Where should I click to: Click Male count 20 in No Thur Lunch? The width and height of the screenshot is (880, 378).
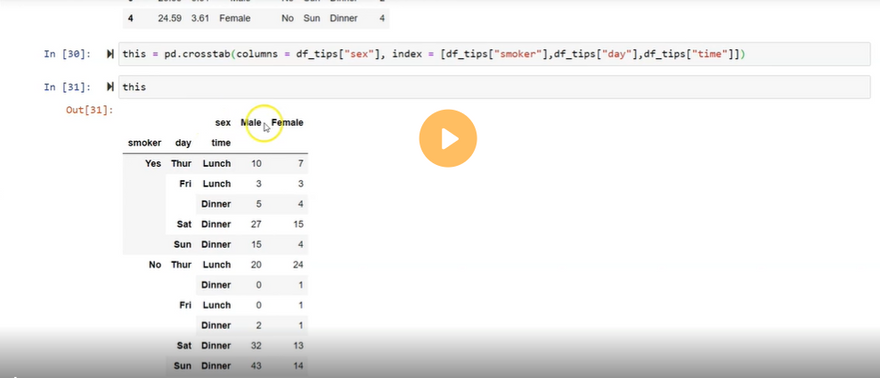click(x=256, y=265)
